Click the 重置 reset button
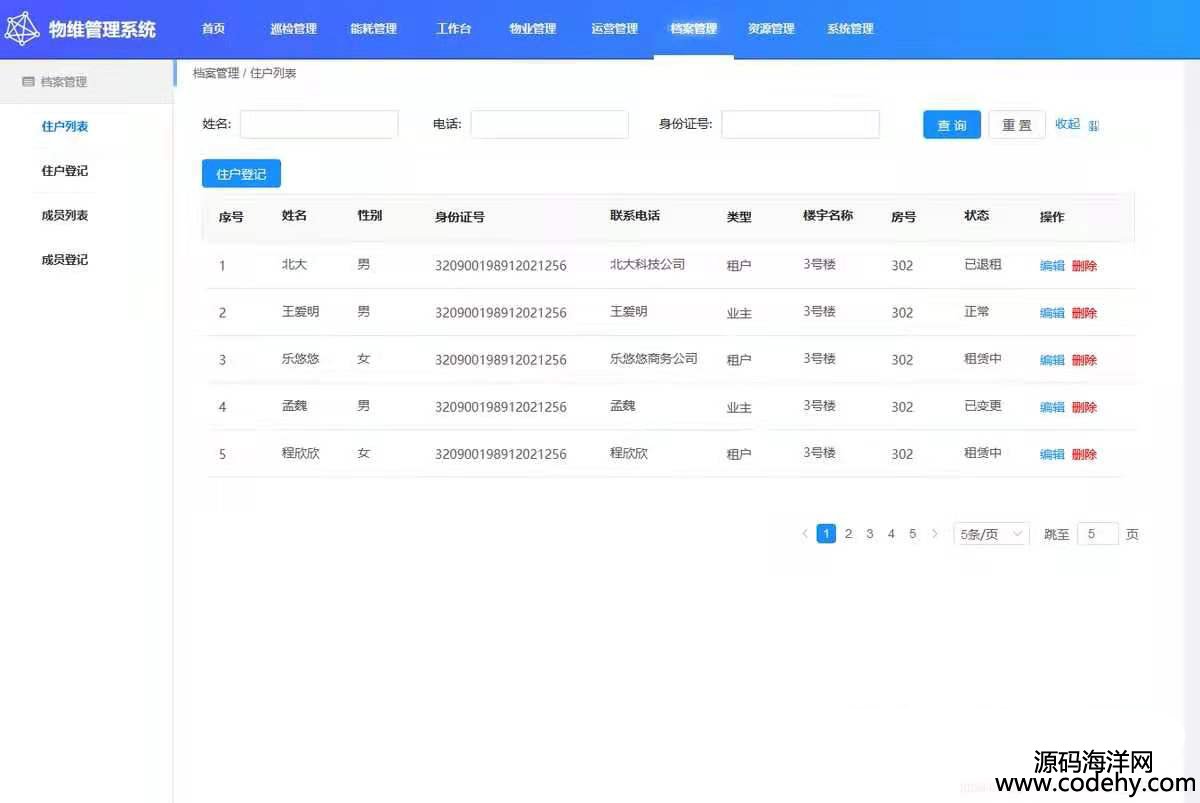Image resolution: width=1200 pixels, height=803 pixels. pos(1017,125)
